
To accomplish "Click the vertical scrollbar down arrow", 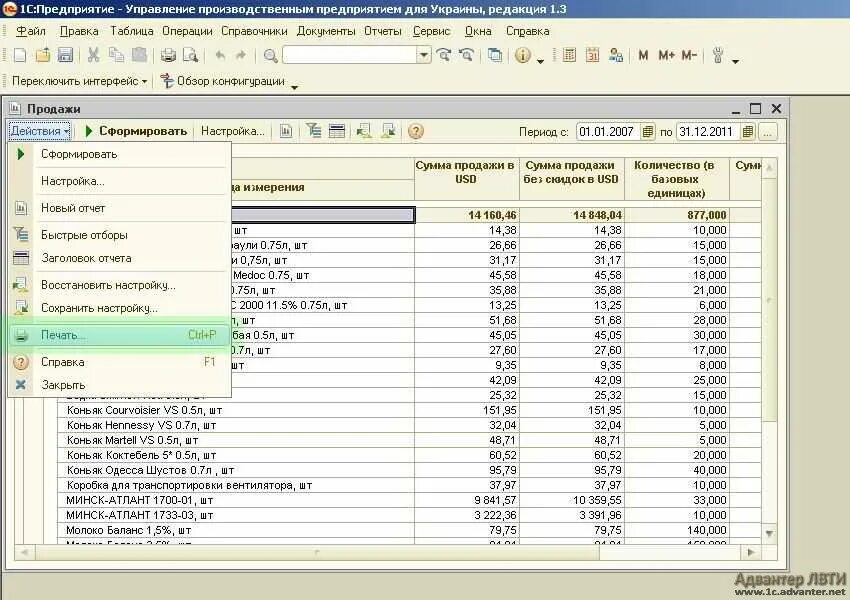I will (769, 533).
